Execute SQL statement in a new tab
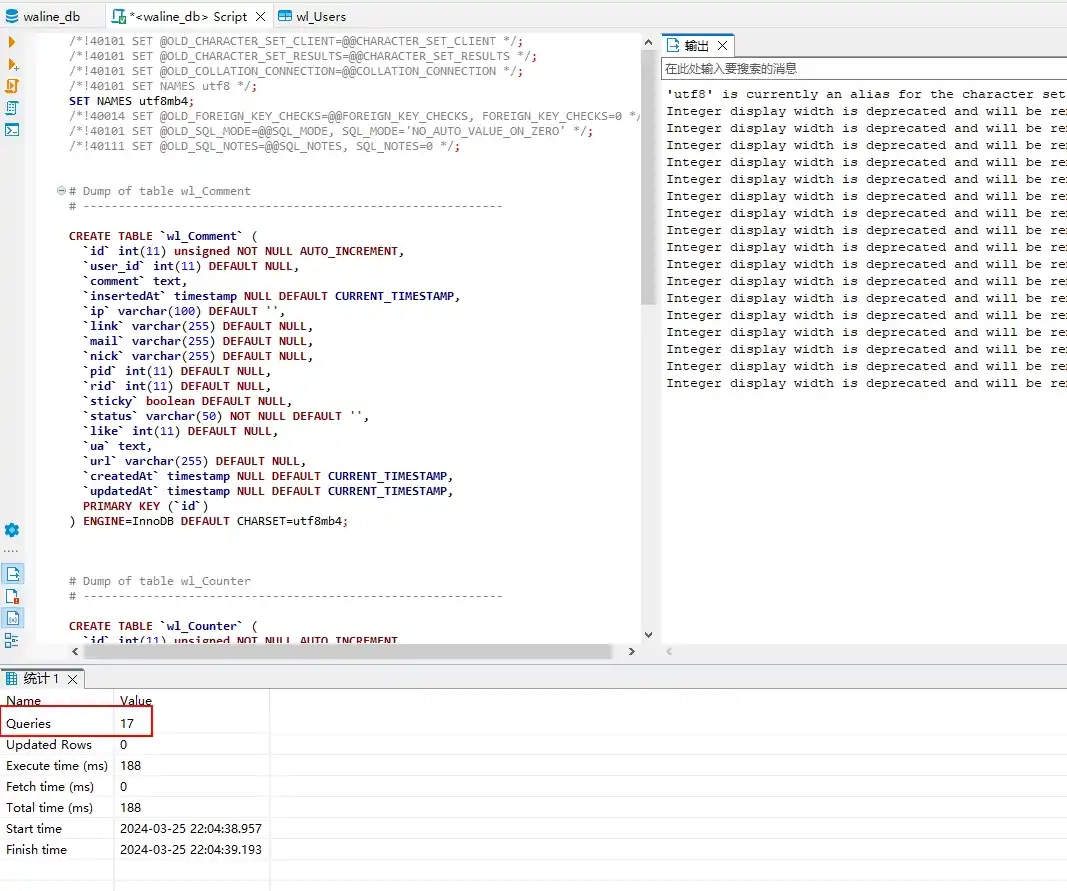 point(12,65)
